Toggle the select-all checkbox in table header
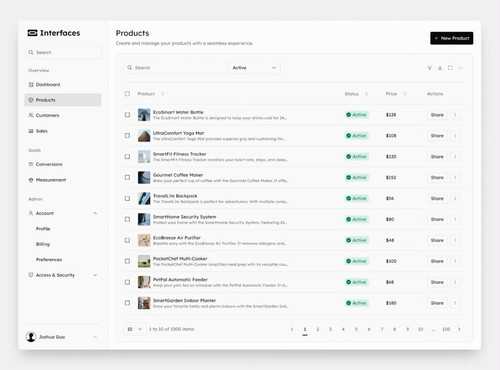The width and height of the screenshot is (500, 370). (x=127, y=94)
